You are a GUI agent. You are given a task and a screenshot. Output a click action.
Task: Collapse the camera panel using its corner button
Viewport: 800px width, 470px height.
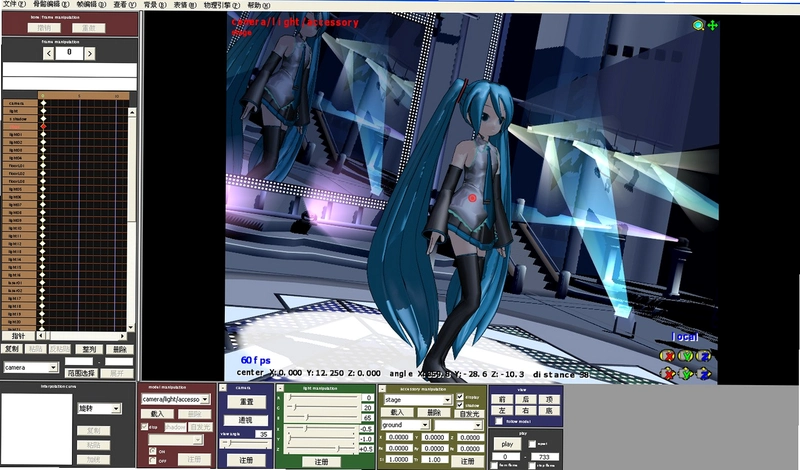223,388
